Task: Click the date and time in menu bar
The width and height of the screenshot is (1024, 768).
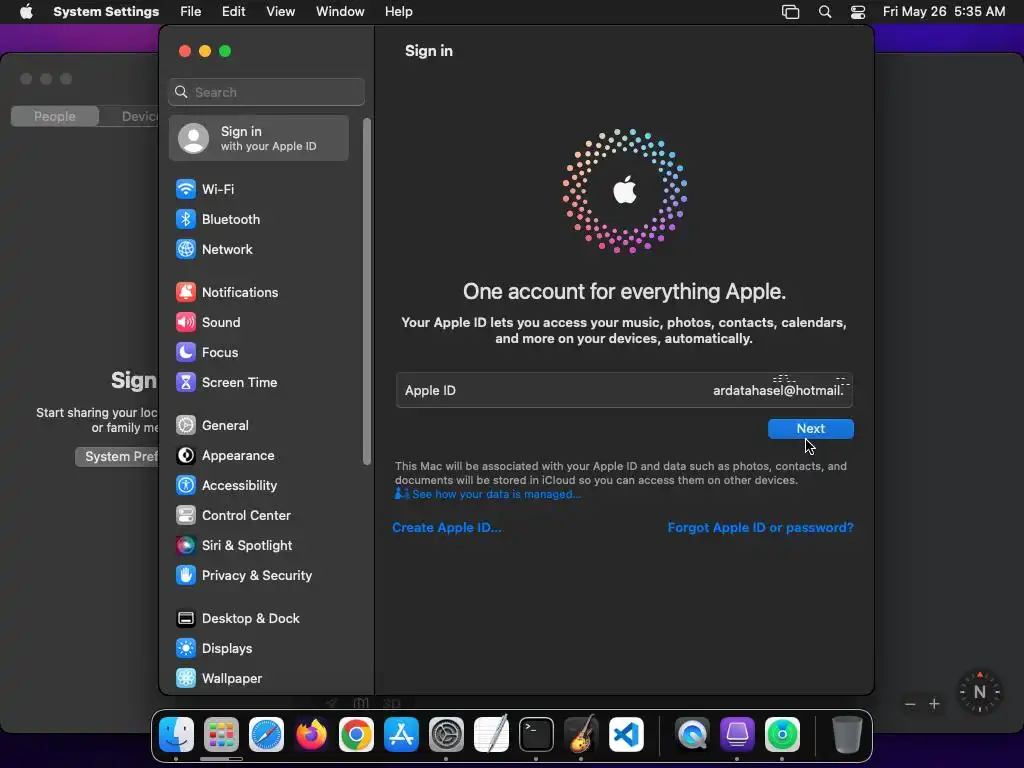Action: tap(944, 12)
